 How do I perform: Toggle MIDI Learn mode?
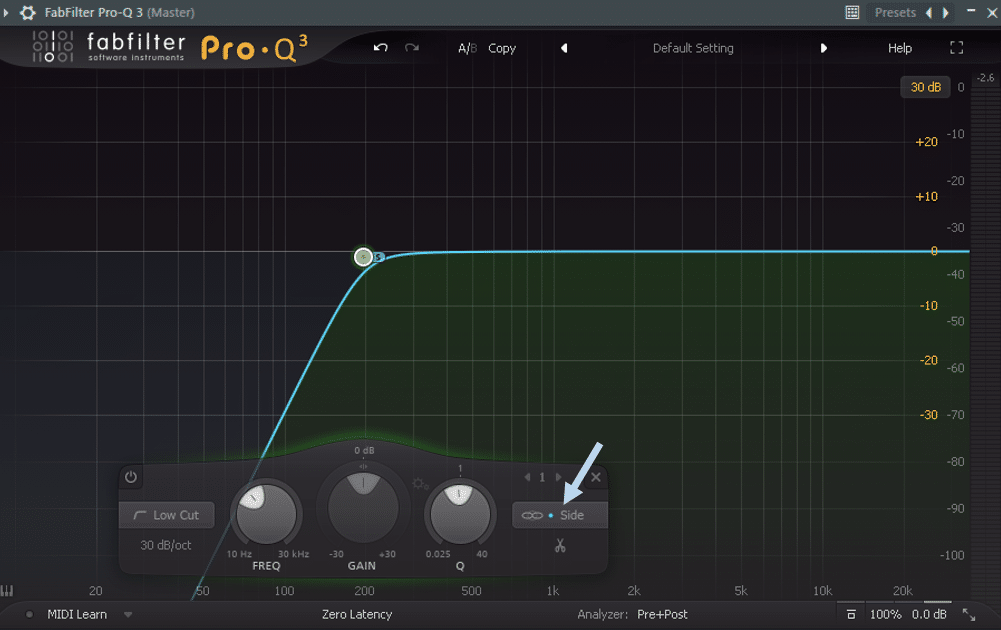[77, 614]
